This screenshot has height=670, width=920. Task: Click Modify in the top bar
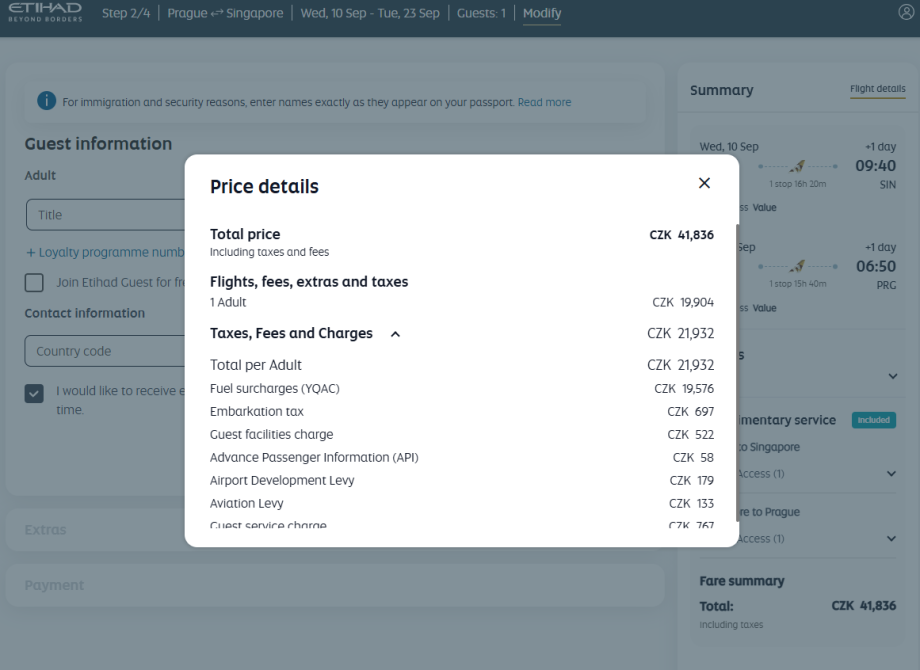pos(542,14)
